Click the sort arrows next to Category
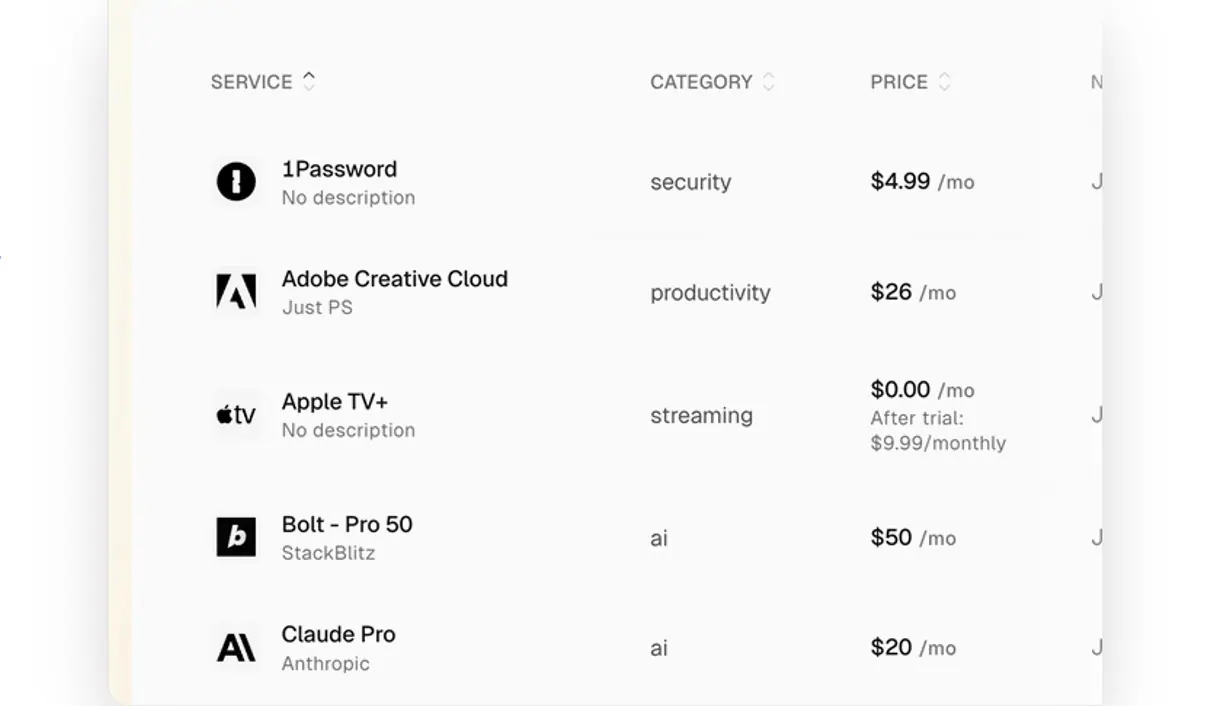This screenshot has height=706, width=1232. tap(769, 82)
